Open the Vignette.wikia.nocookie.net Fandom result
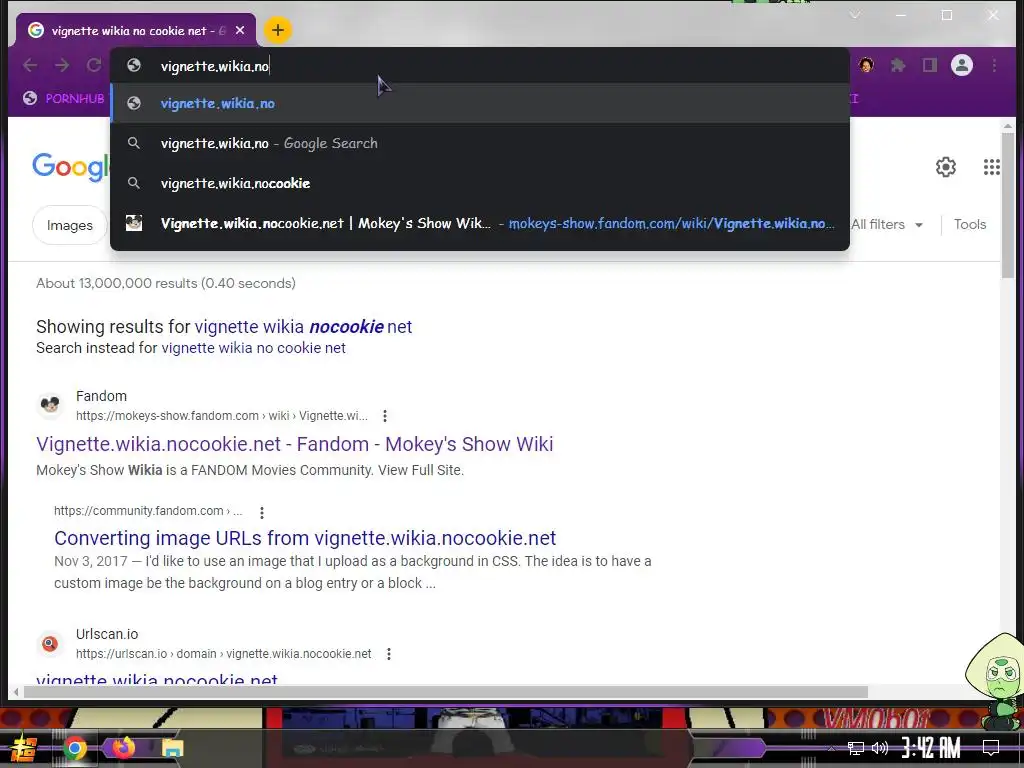This screenshot has width=1024, height=768. (295, 444)
